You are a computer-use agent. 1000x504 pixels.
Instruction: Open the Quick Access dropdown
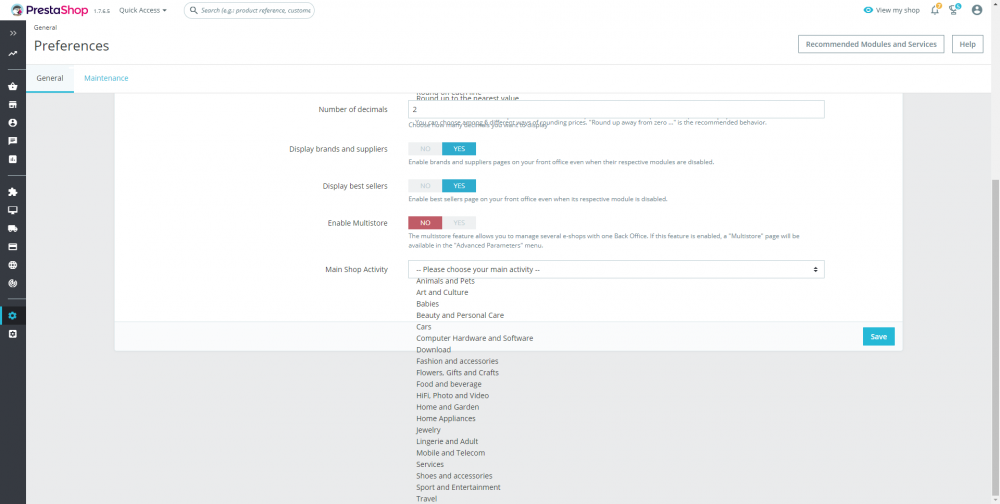pyautogui.click(x=143, y=10)
